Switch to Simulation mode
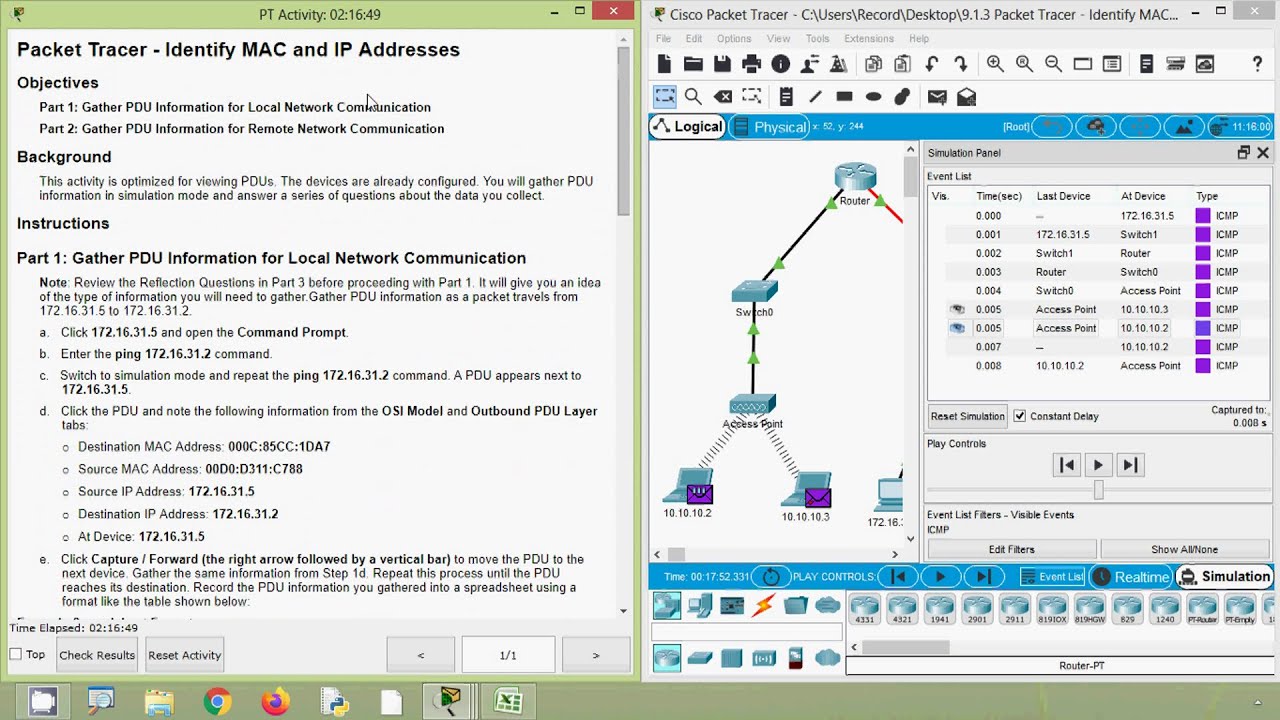 (1224, 577)
